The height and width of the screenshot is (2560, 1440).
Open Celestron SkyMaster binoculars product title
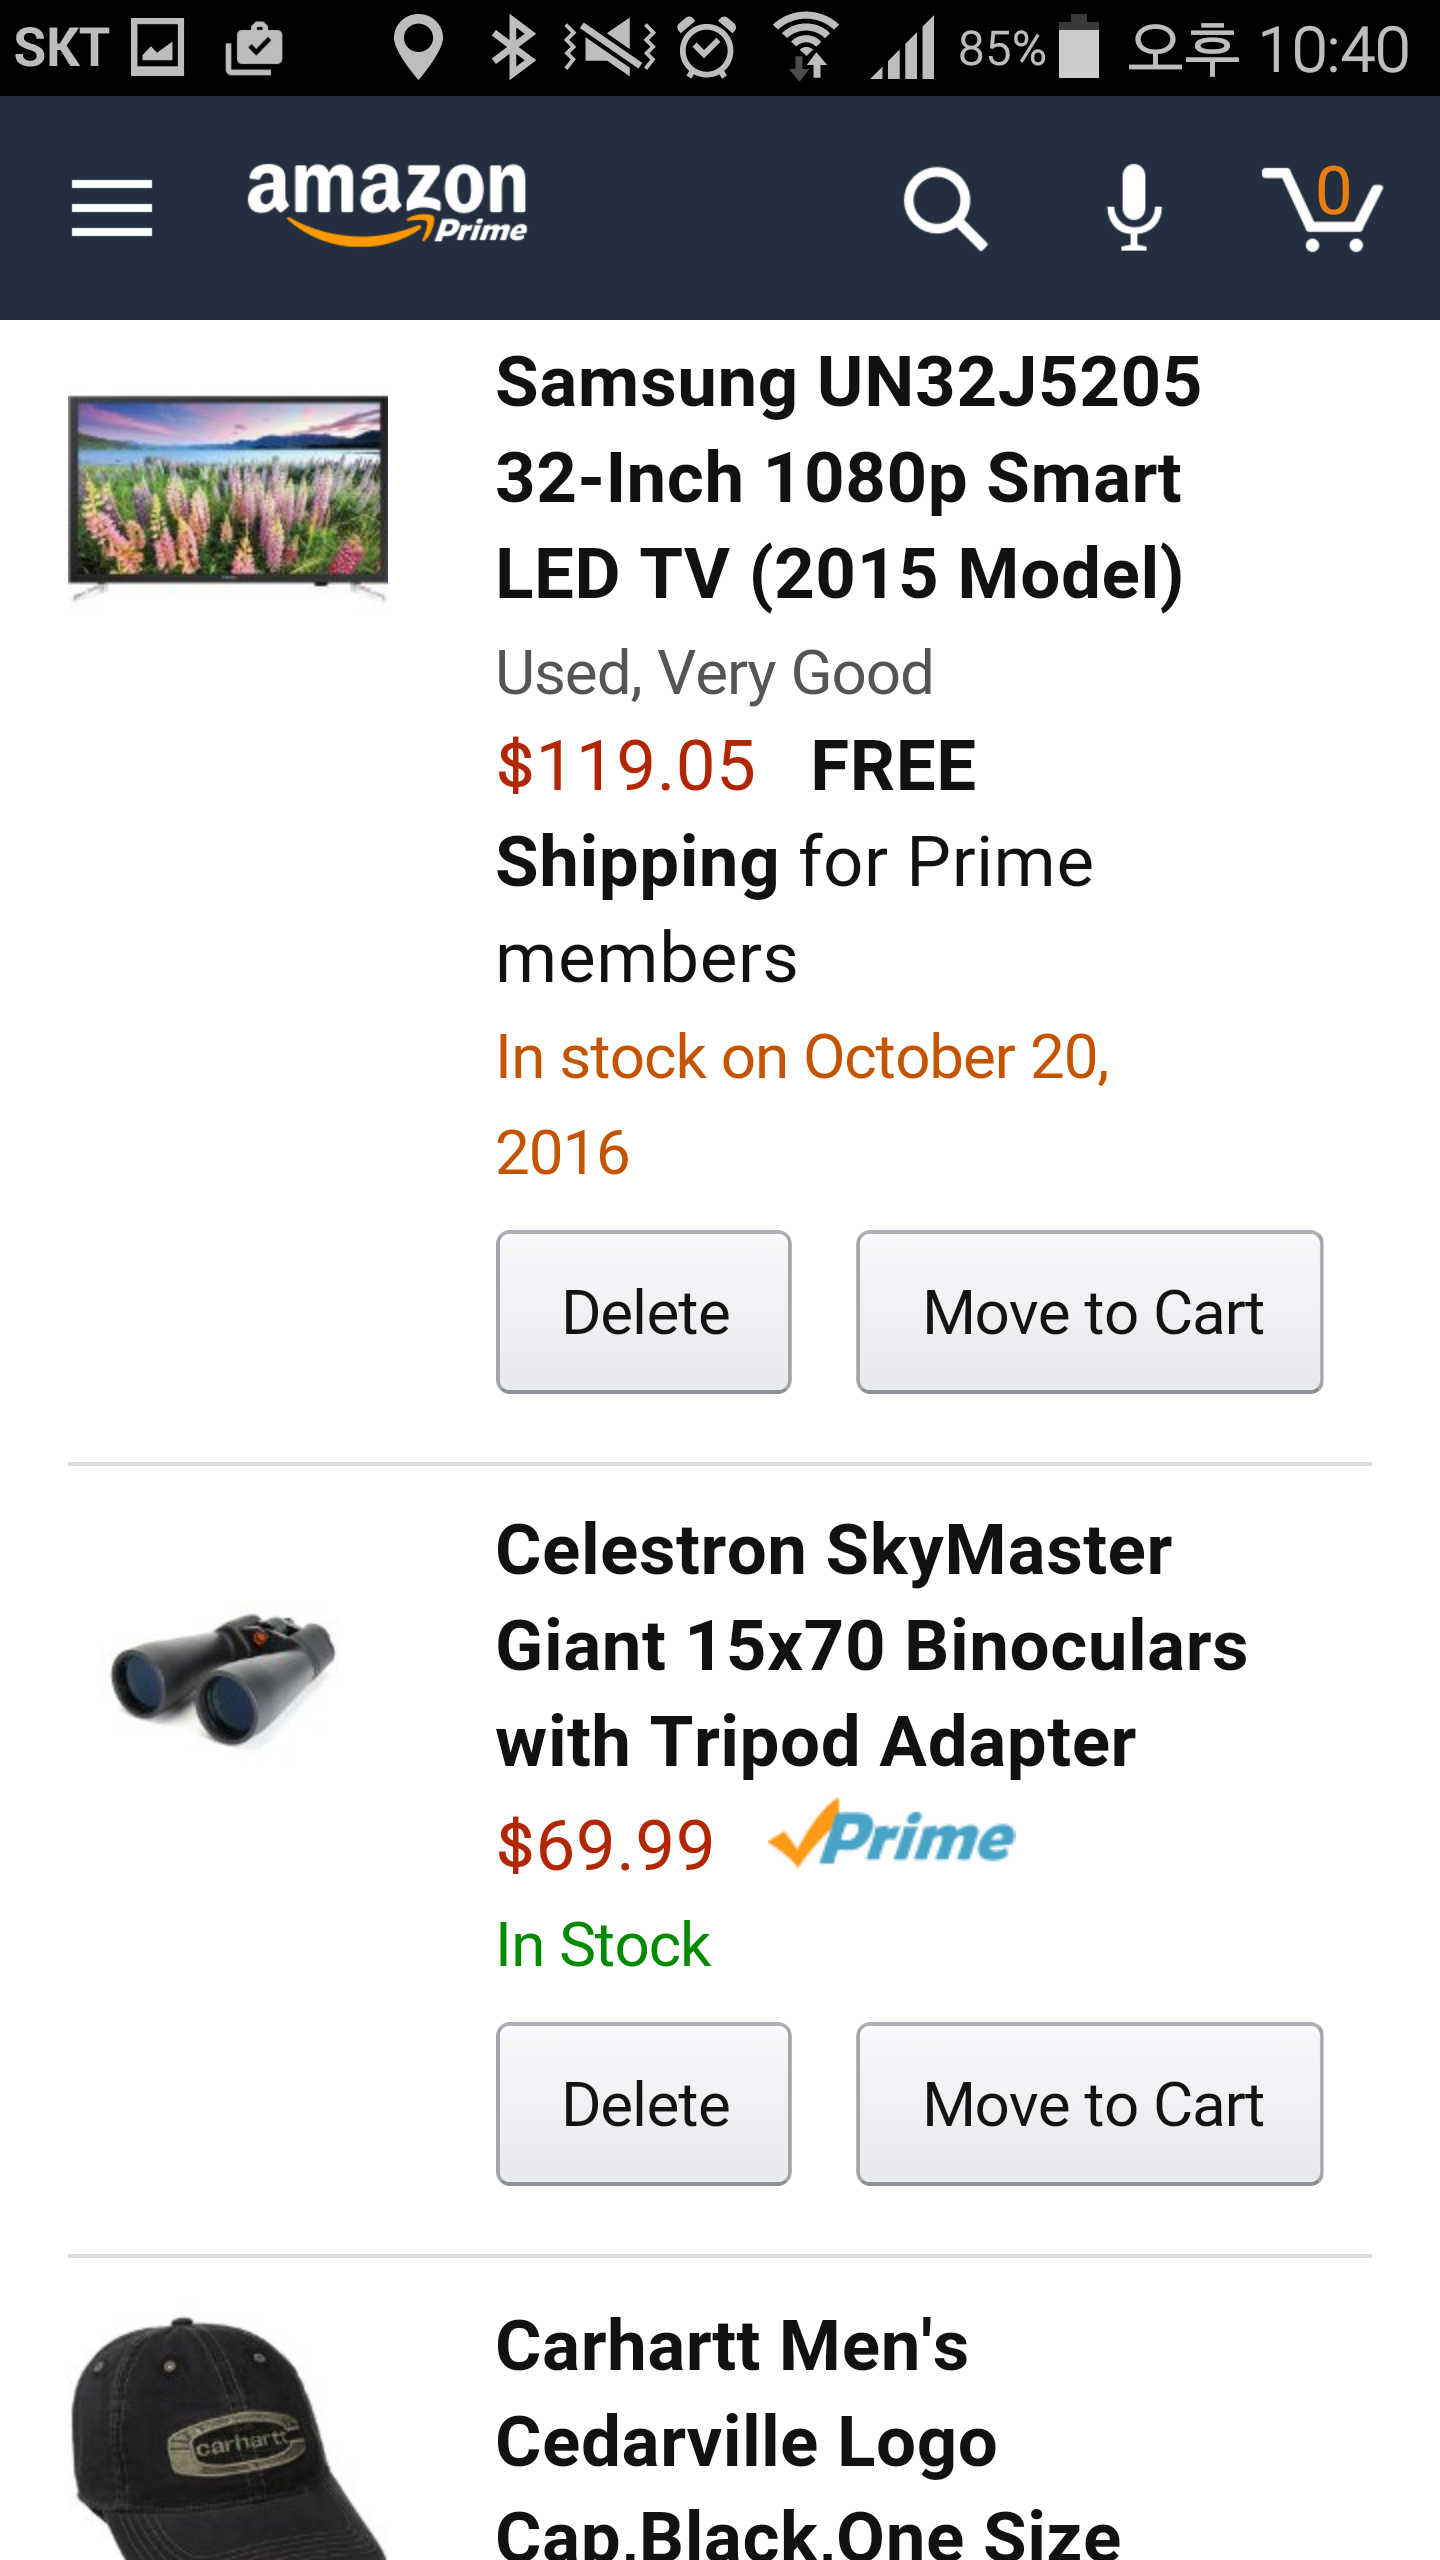[x=870, y=1646]
